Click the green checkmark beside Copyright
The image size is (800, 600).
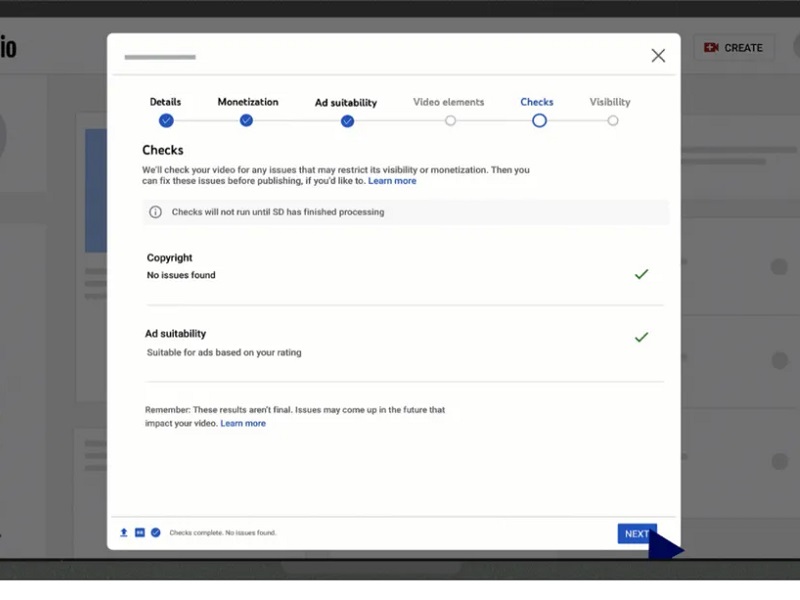pos(642,272)
